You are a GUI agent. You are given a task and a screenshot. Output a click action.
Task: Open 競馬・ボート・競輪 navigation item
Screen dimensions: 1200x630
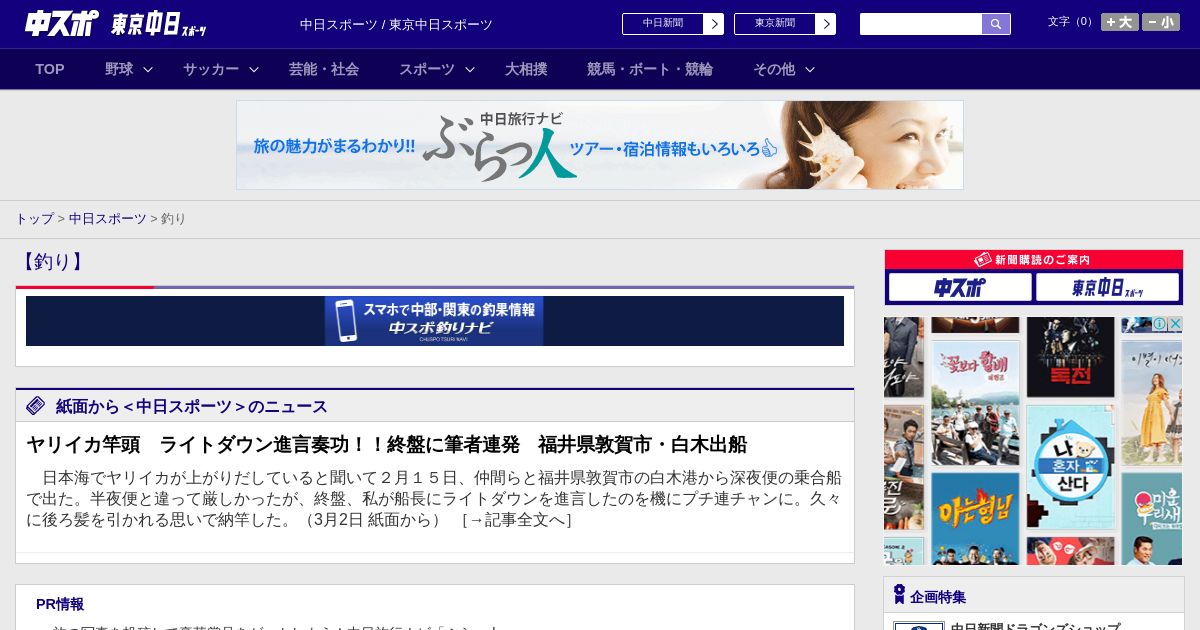tap(650, 69)
